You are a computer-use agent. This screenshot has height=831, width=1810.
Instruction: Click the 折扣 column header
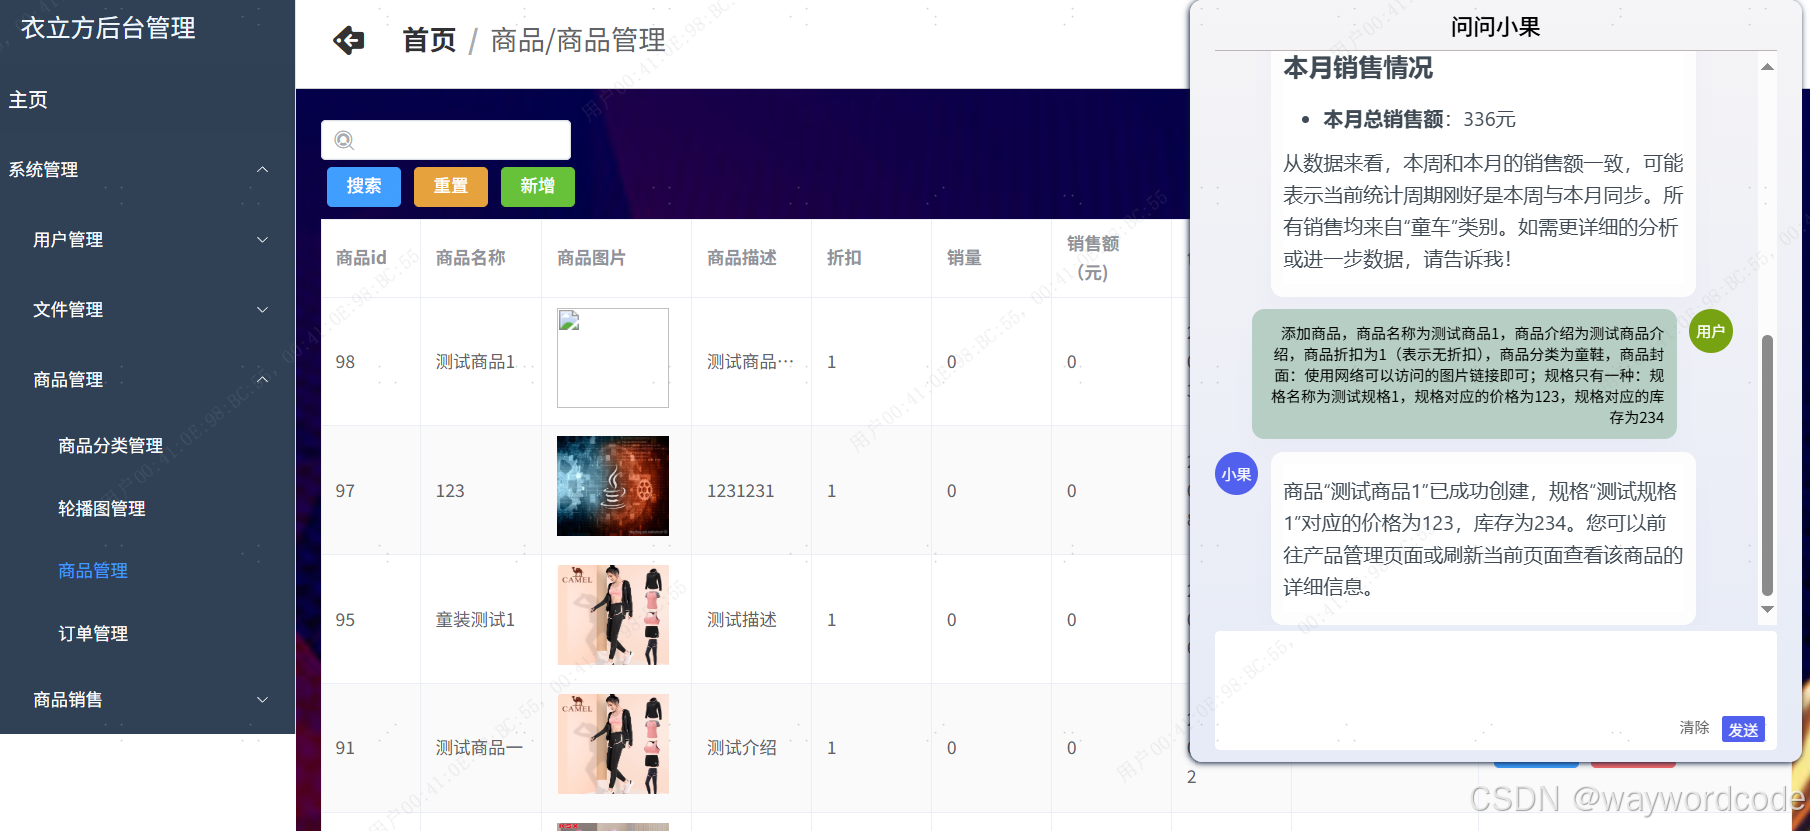click(x=844, y=258)
